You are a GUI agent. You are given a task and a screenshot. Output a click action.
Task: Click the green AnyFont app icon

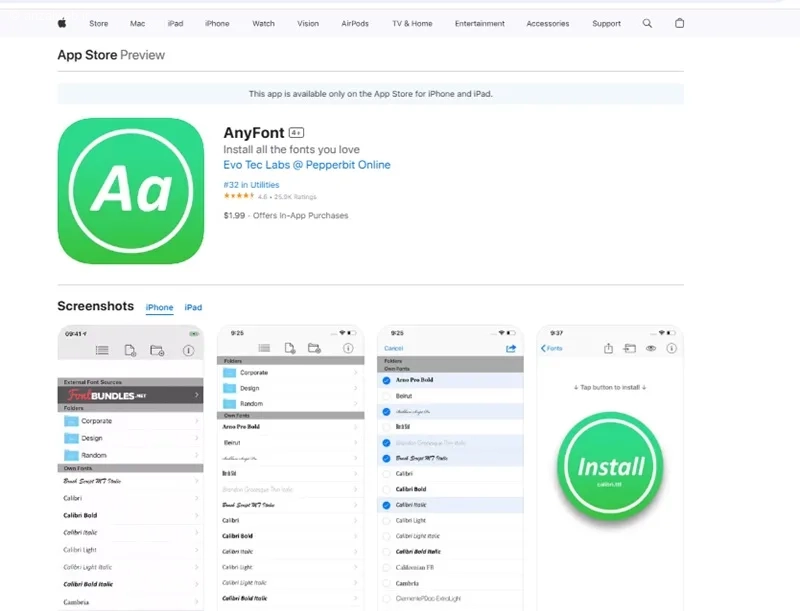[131, 191]
